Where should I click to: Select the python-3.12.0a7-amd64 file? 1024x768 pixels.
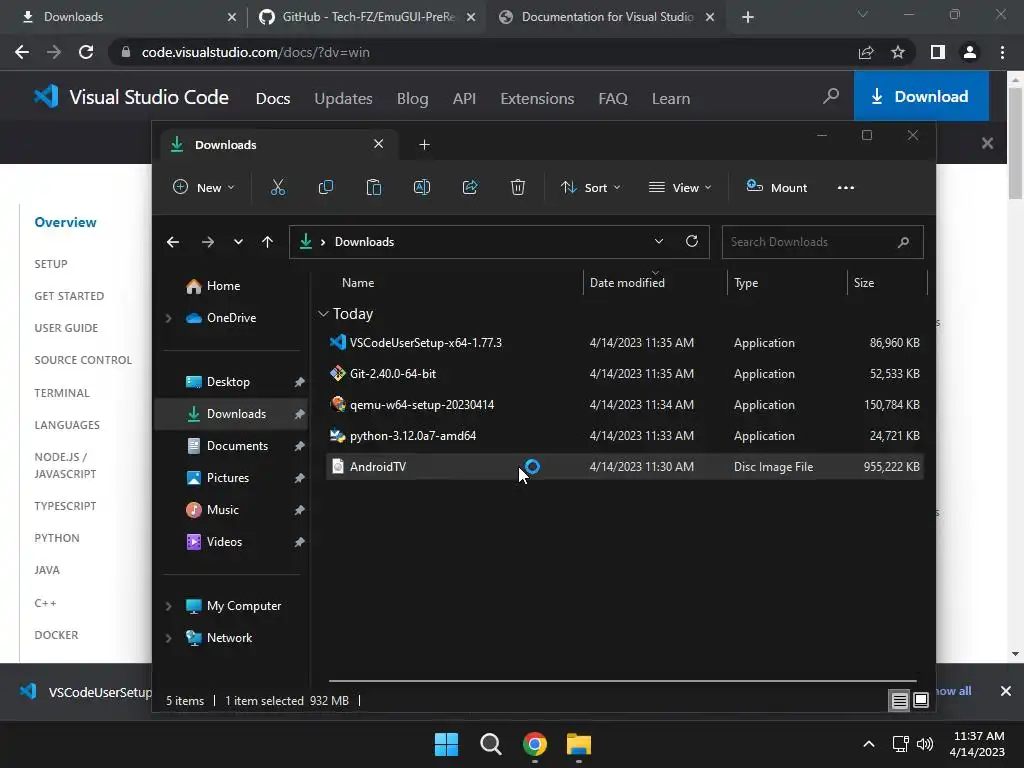625,436
